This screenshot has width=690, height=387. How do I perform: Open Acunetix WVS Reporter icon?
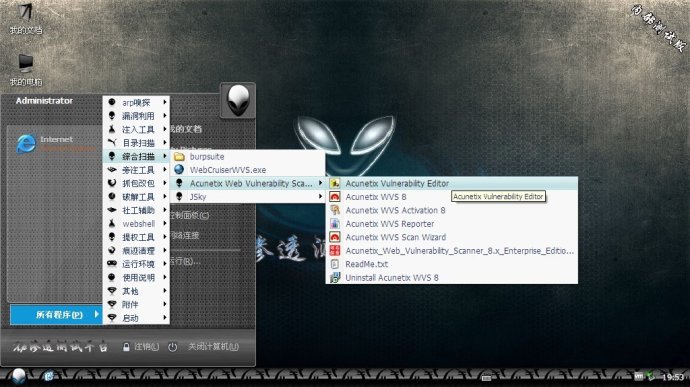pyautogui.click(x=335, y=224)
